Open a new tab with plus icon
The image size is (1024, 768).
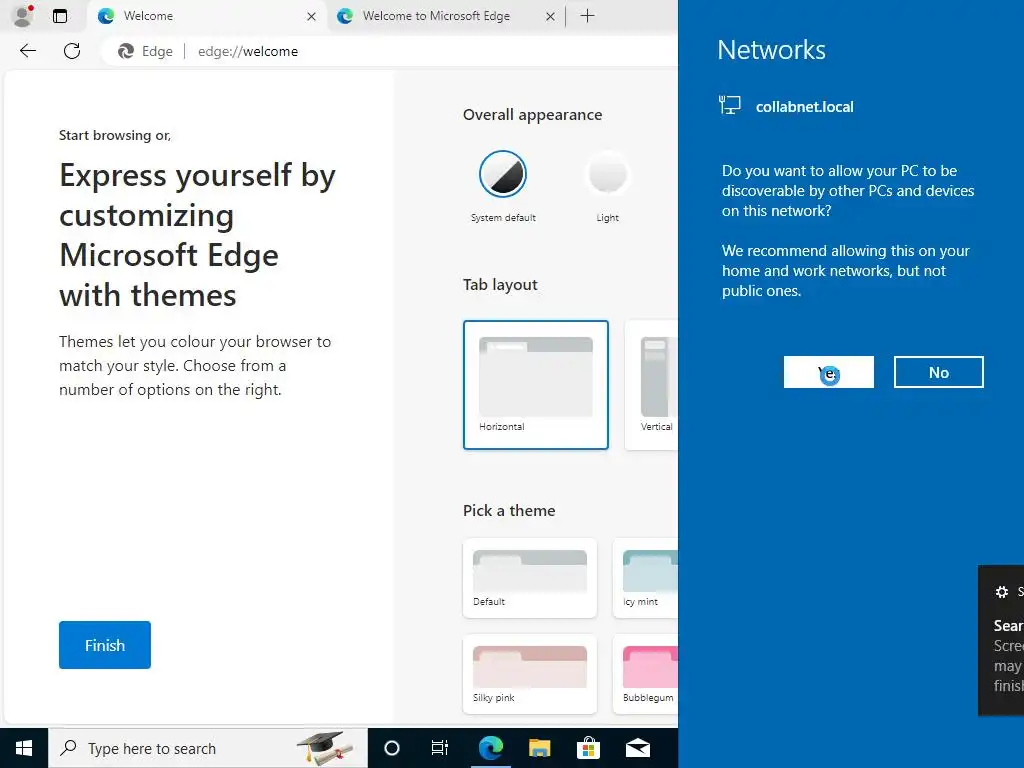(587, 16)
